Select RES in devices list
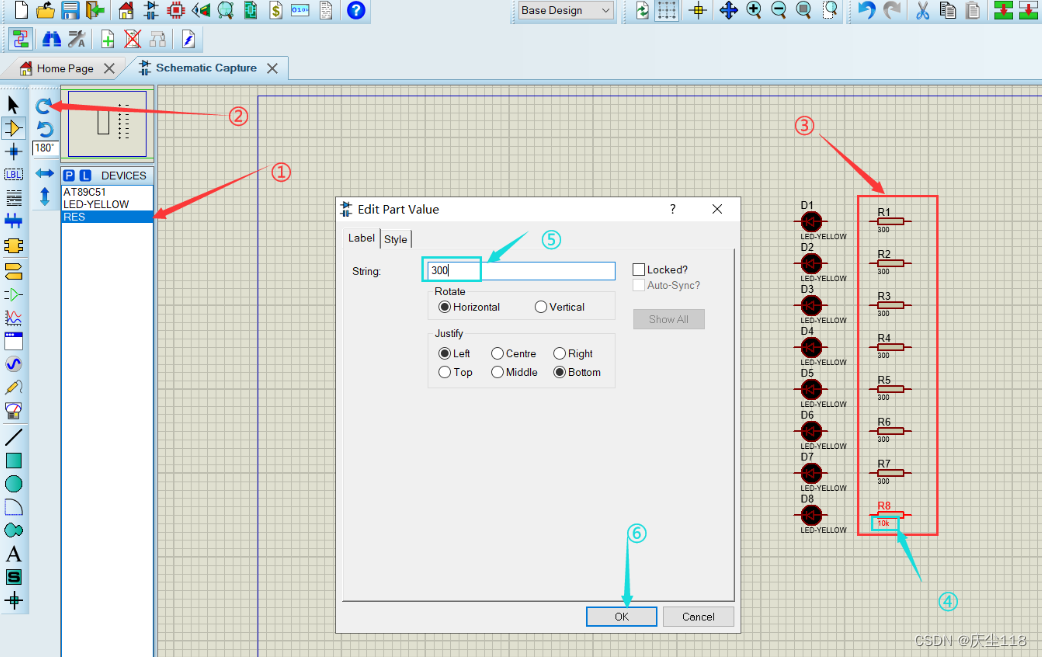The width and height of the screenshot is (1042, 657). coord(107,217)
